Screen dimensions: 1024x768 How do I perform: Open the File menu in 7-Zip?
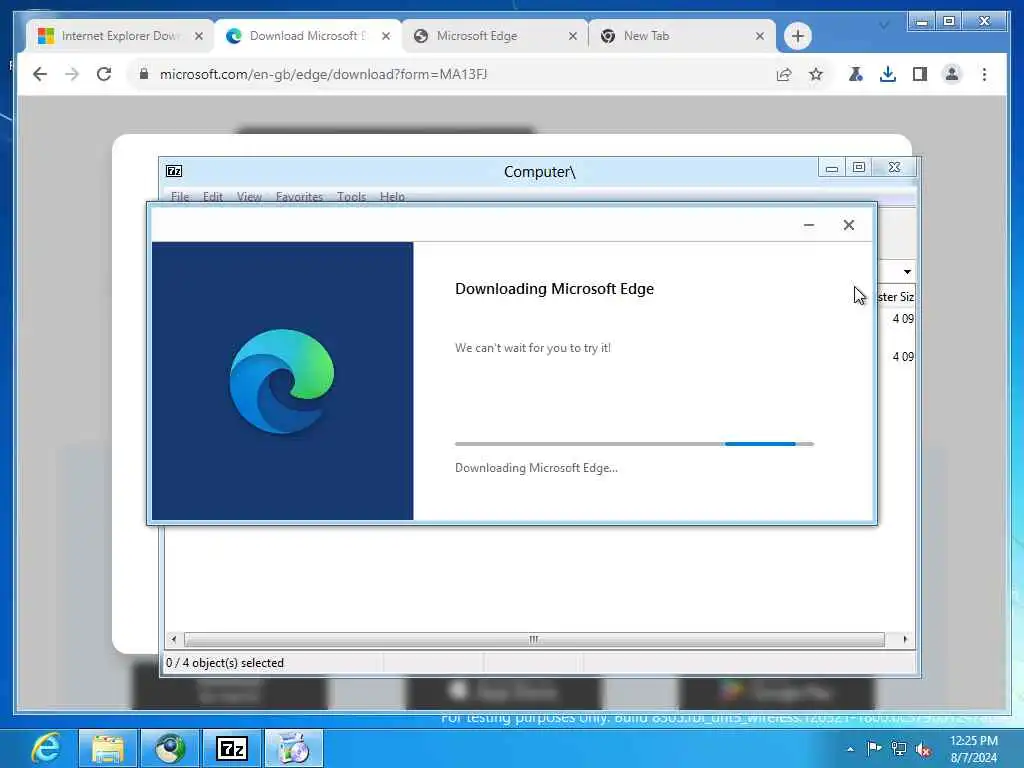pyautogui.click(x=180, y=197)
